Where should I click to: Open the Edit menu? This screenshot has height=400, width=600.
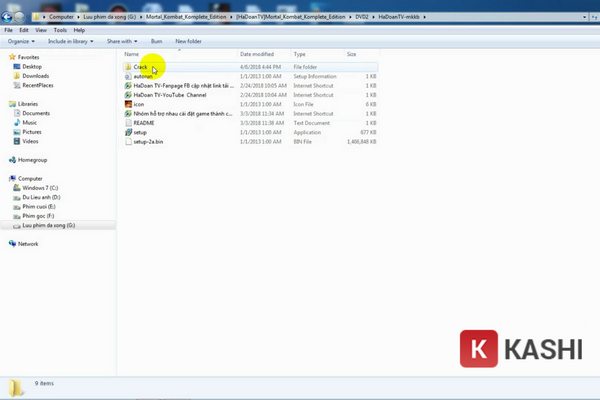(x=24, y=30)
